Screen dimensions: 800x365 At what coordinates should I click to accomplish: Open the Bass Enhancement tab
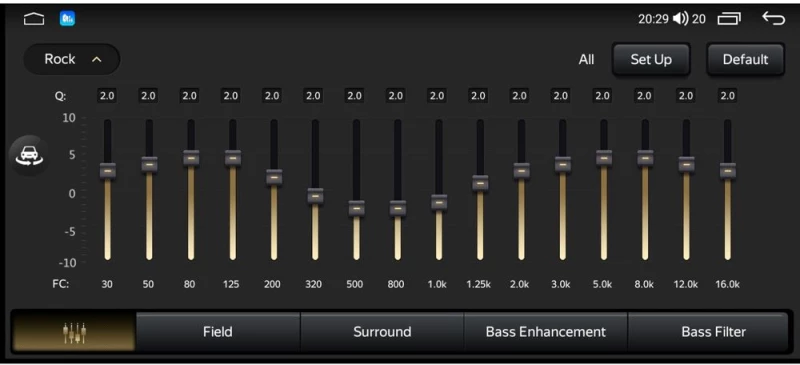click(x=546, y=332)
